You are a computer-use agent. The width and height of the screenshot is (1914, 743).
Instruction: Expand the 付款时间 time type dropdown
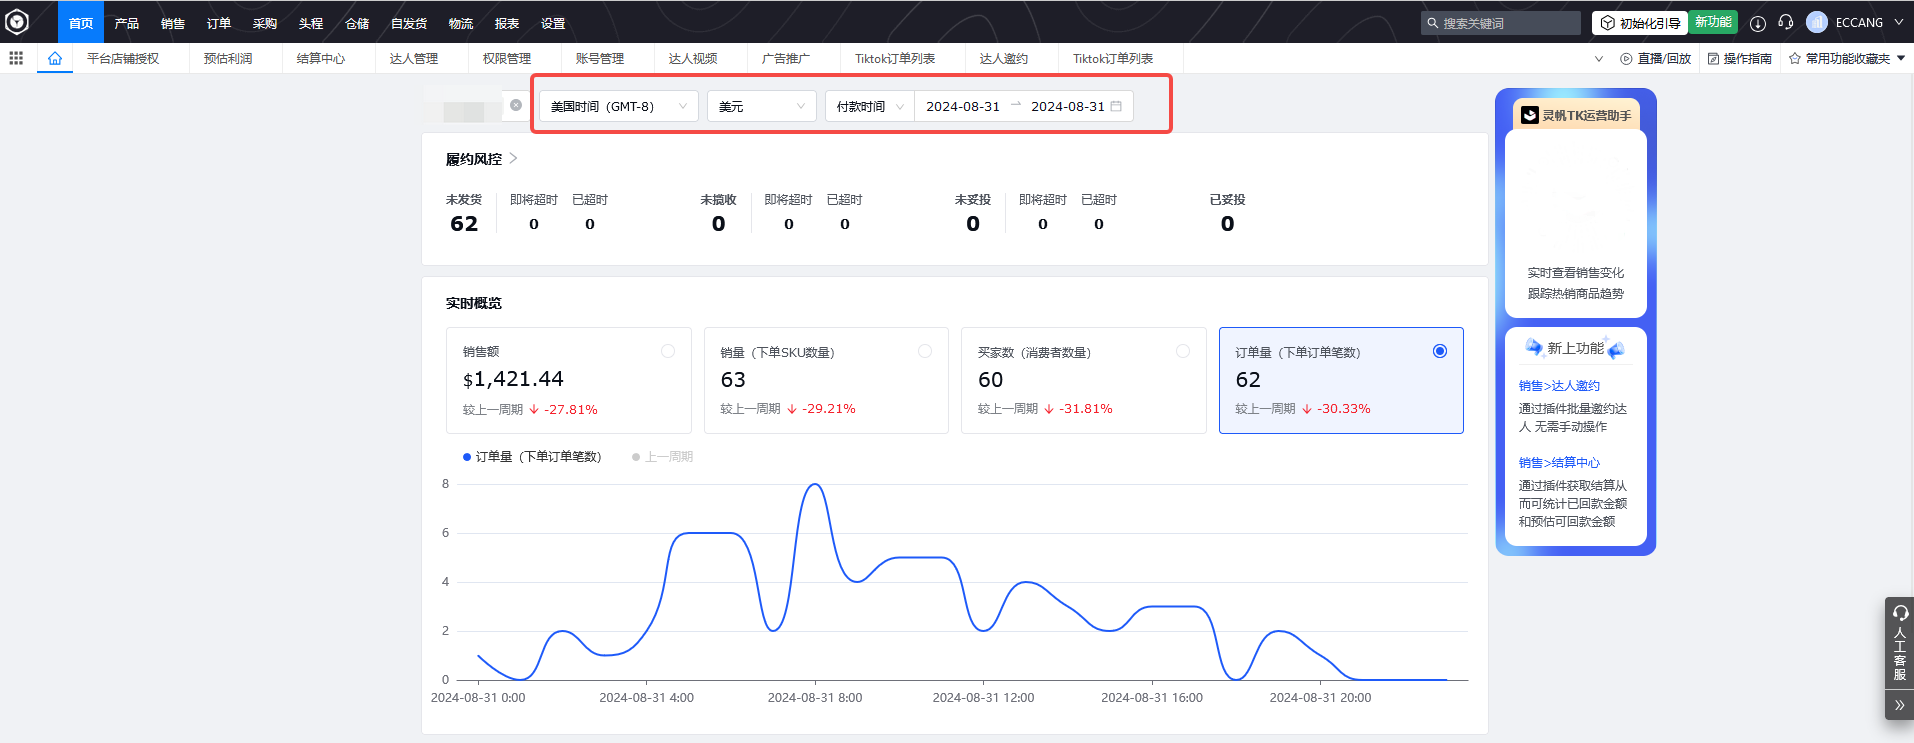point(869,106)
